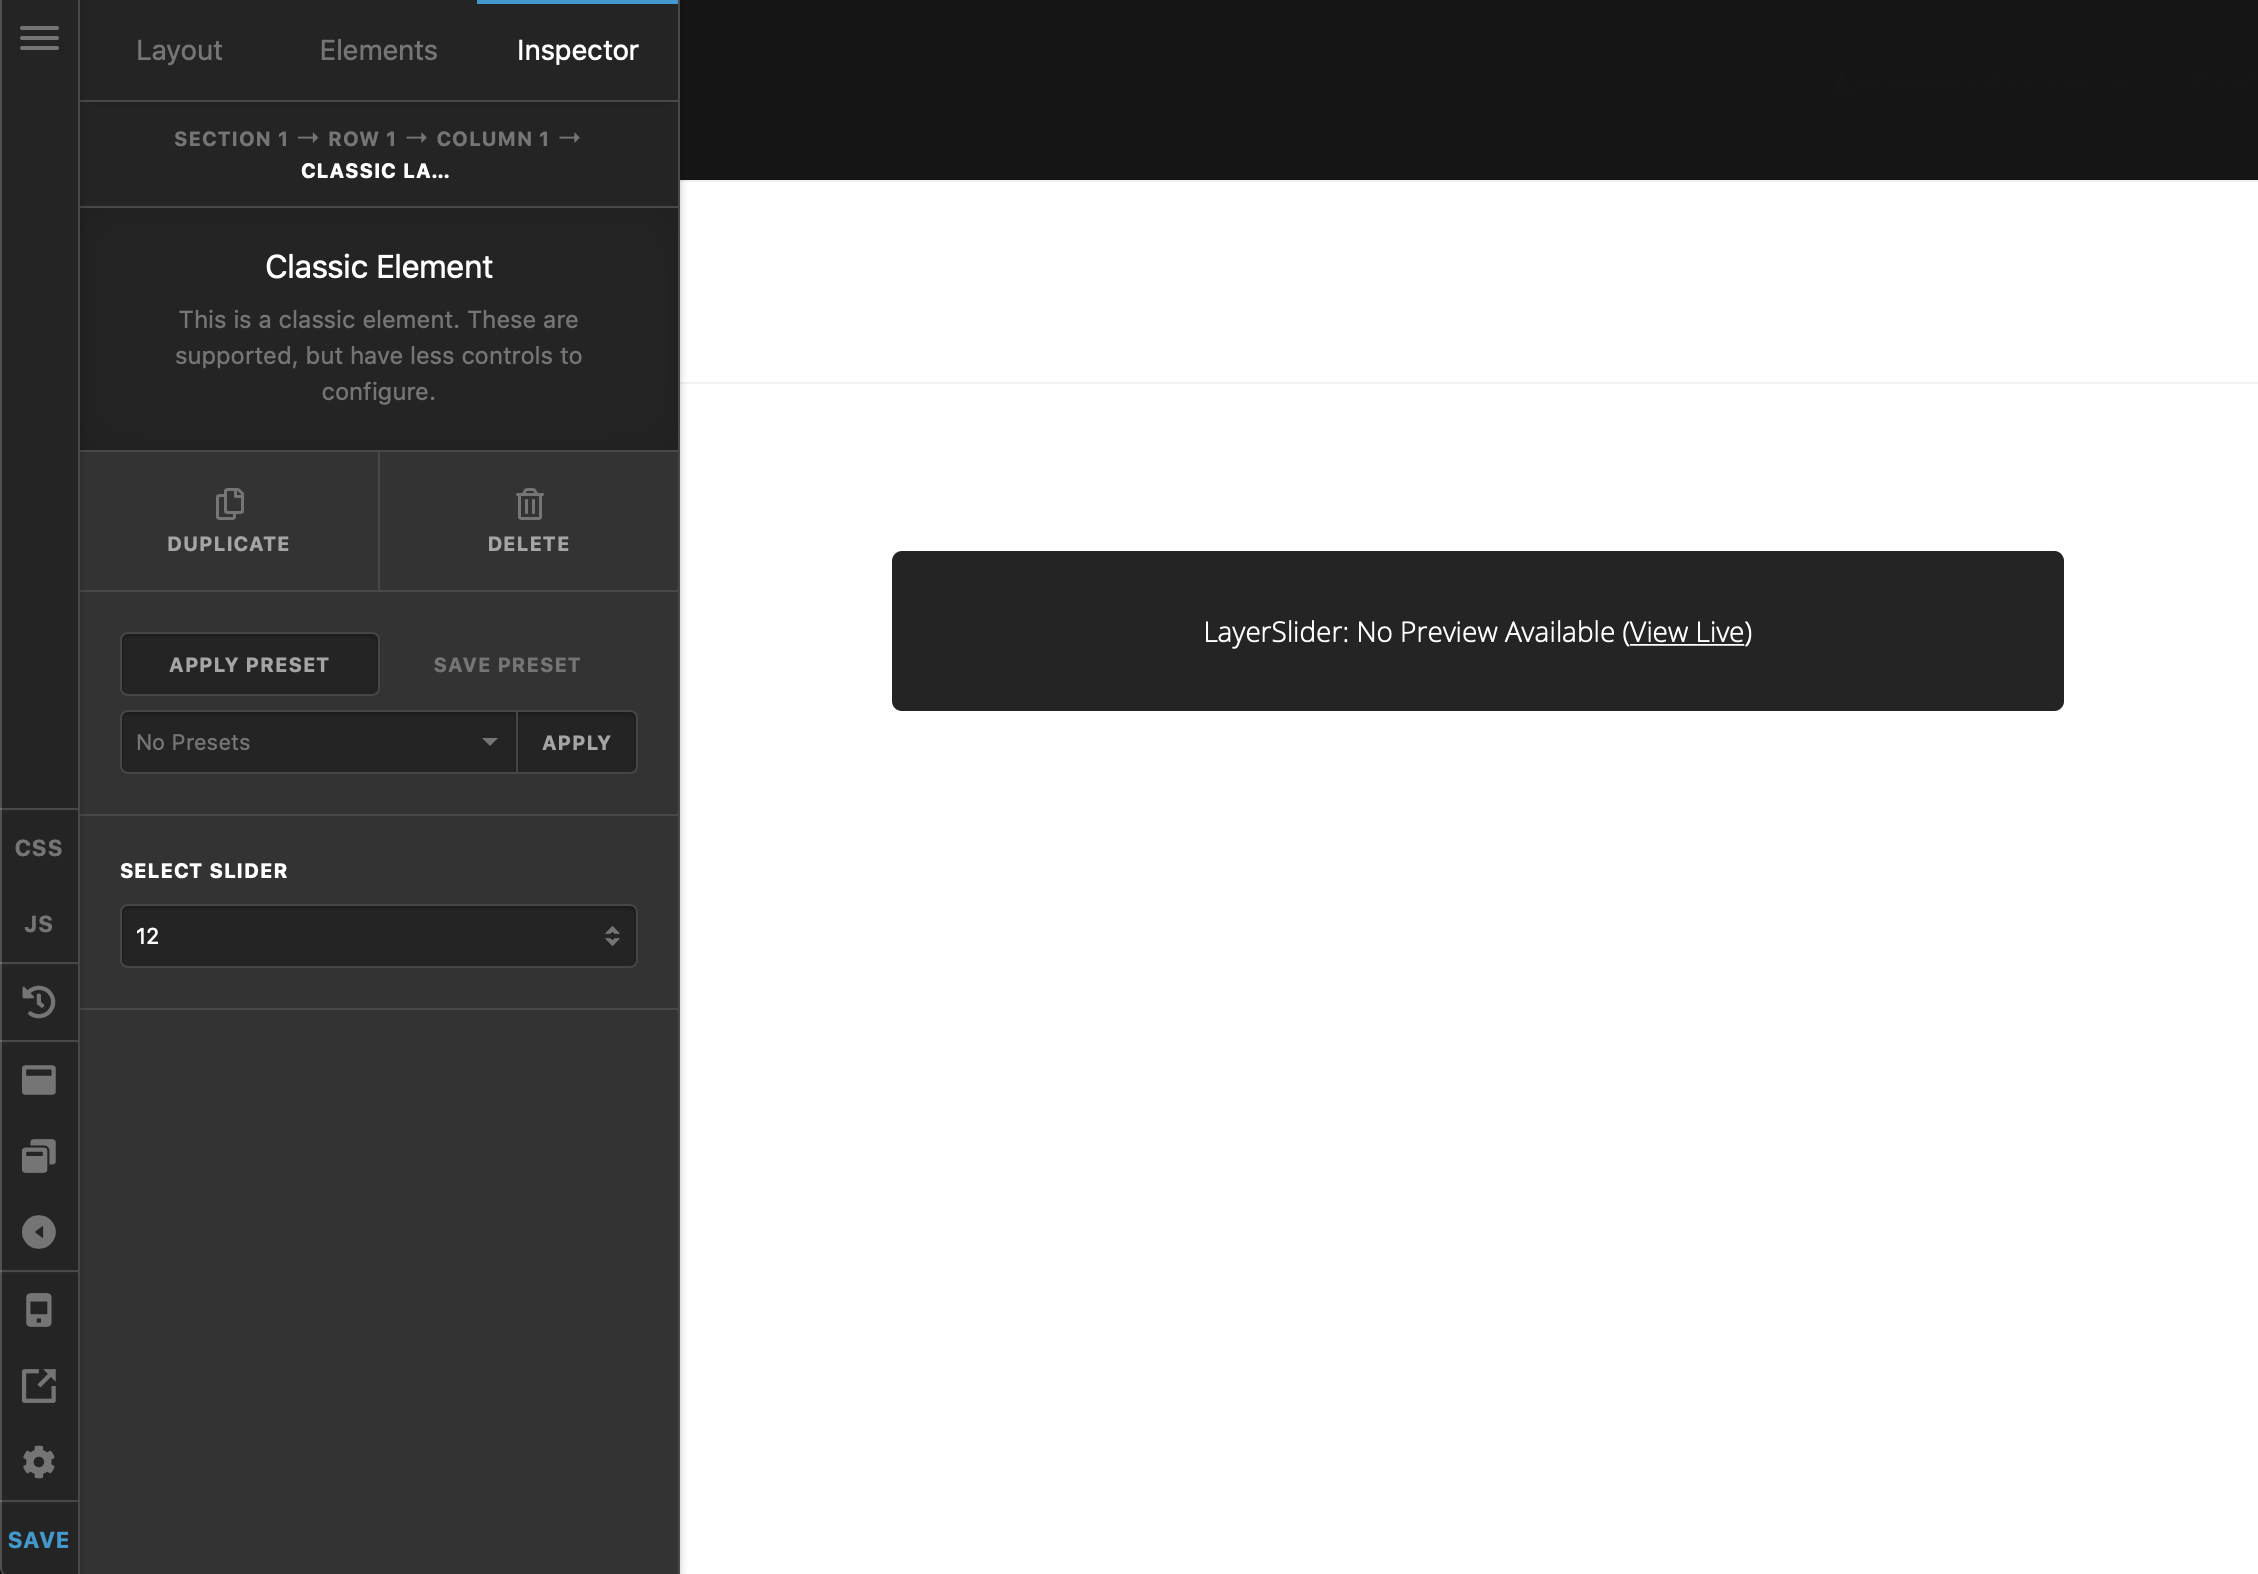Viewport: 2258px width, 1574px height.
Task: Open live preview via external link icon
Action: (39, 1386)
